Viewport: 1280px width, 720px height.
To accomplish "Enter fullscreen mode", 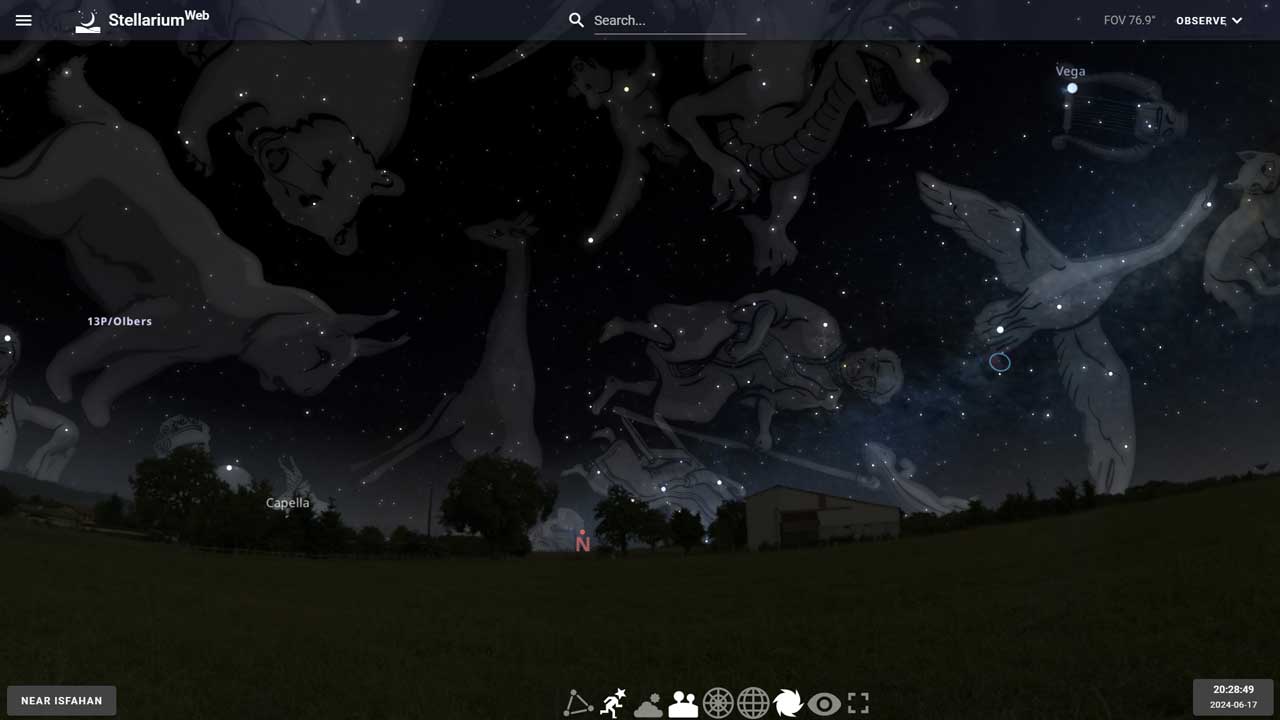I will (x=858, y=703).
